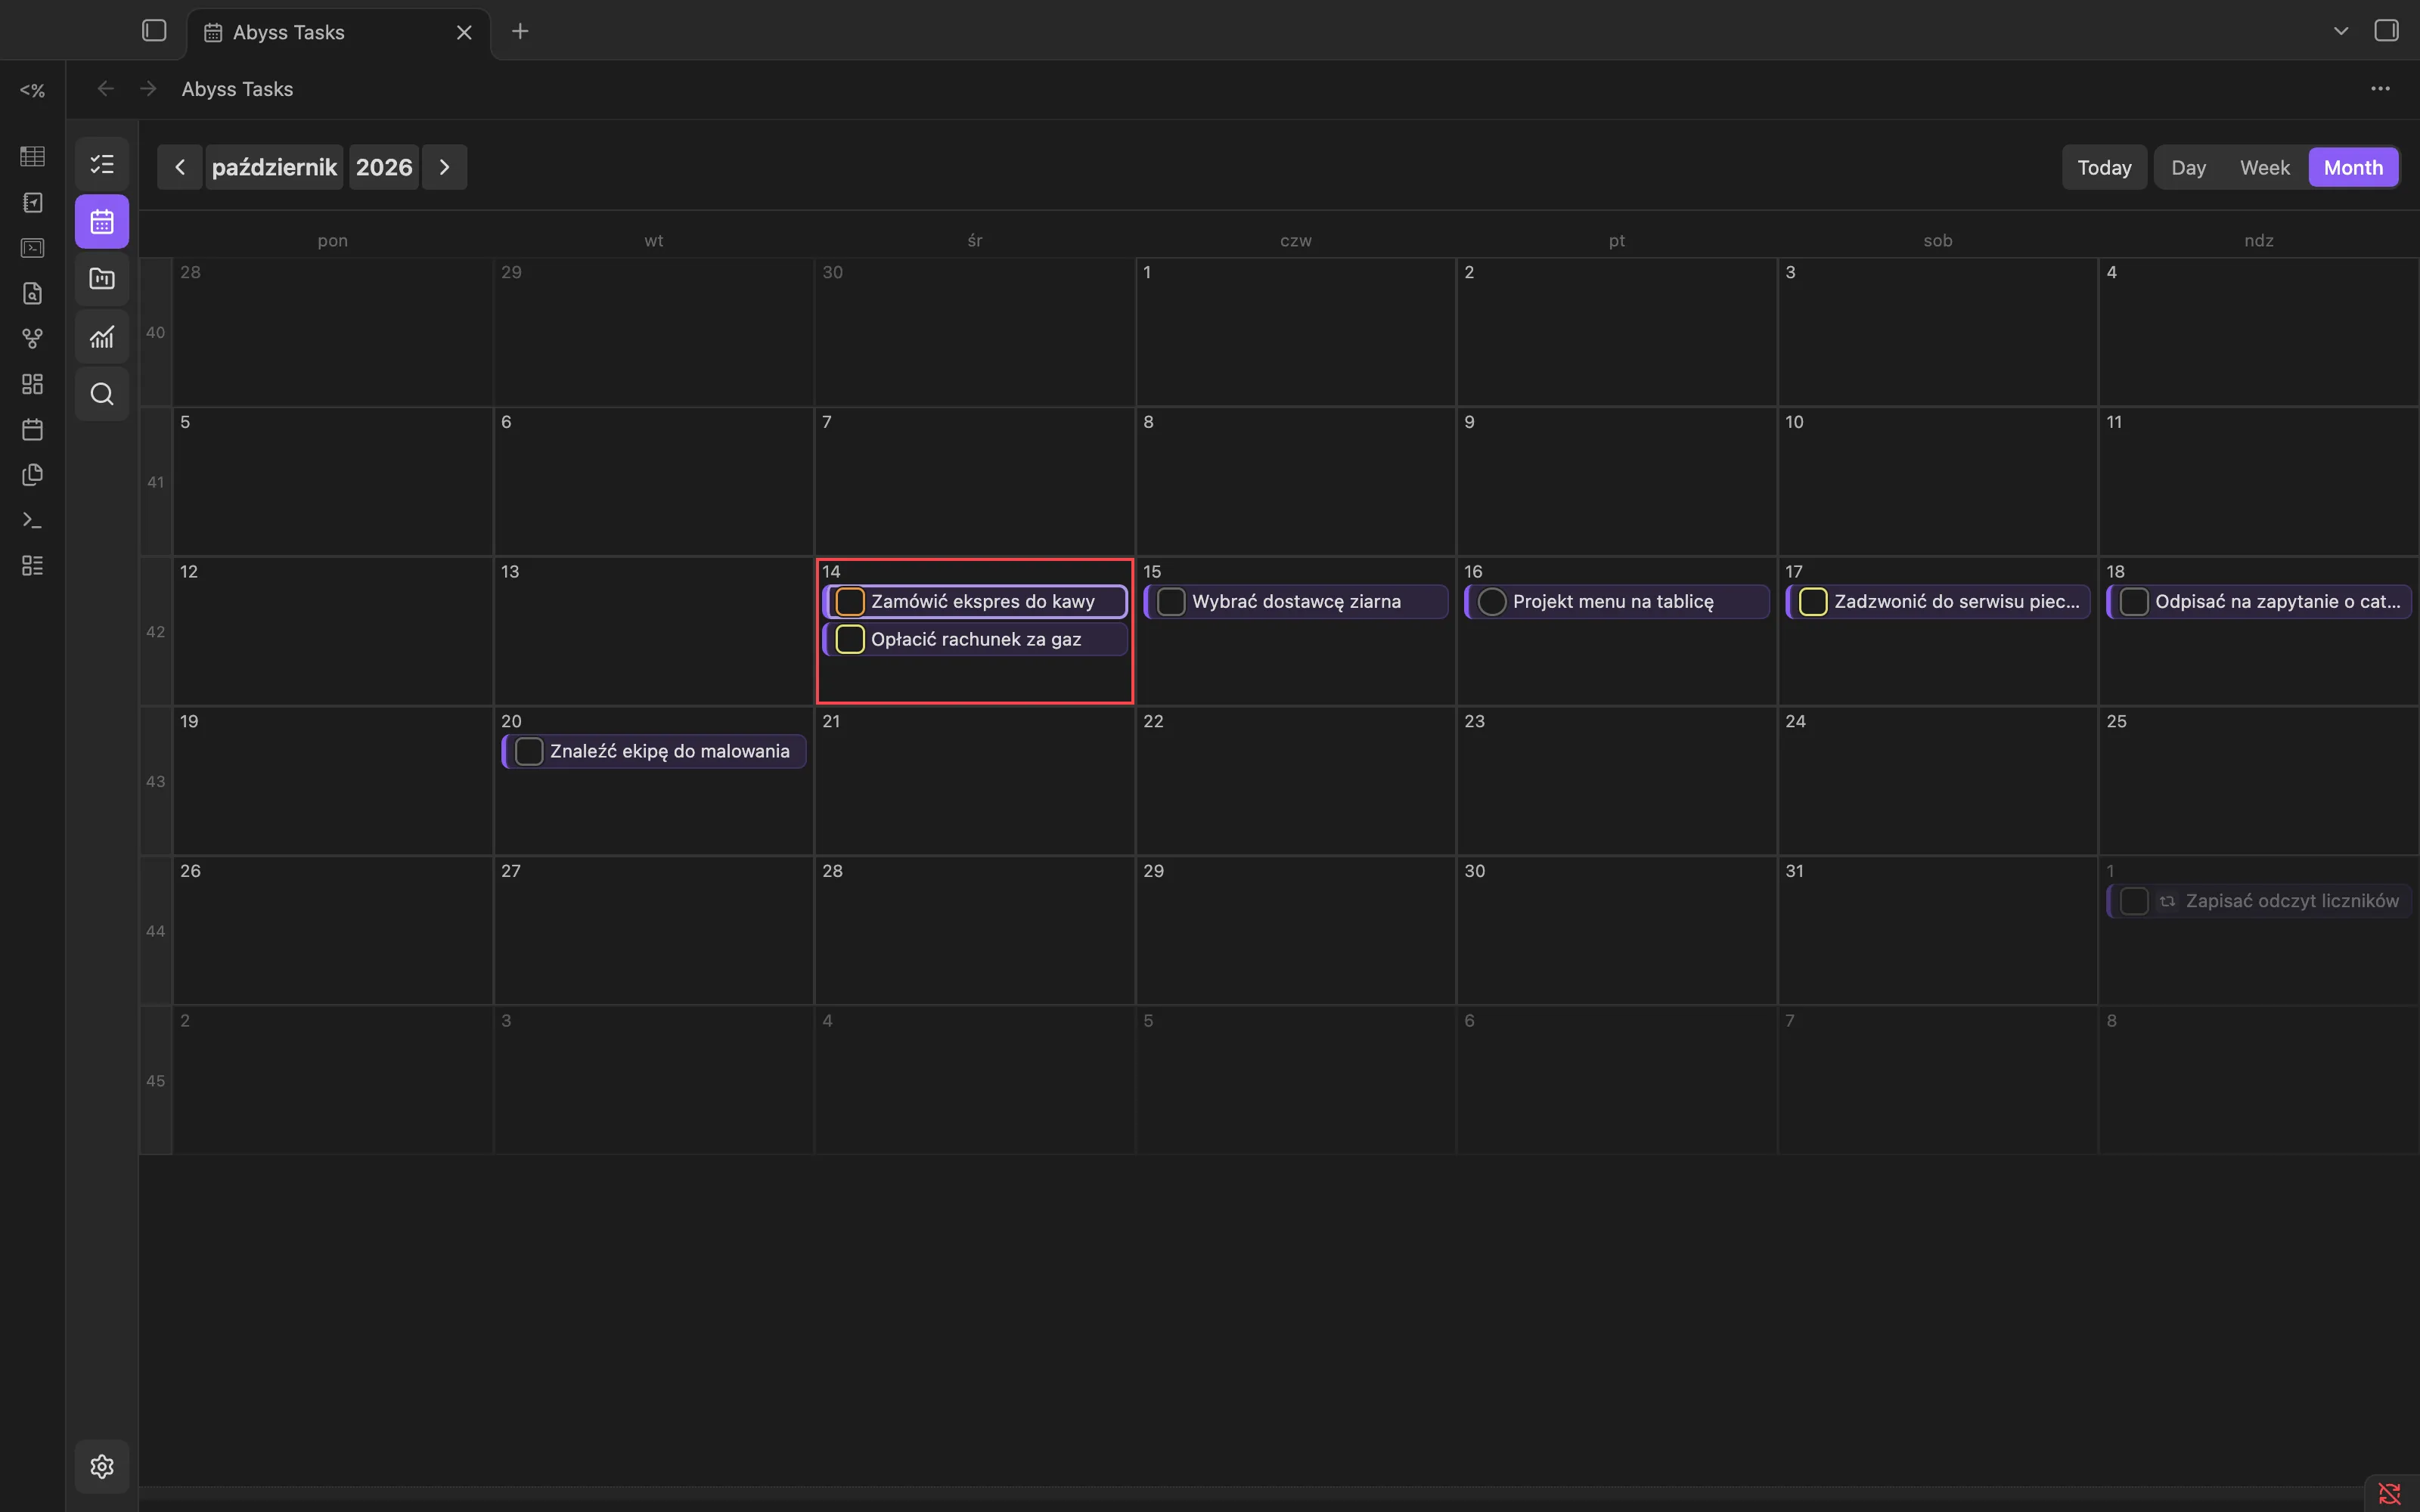2420x1512 pixels.
Task: Open the statistics chart icon
Action: 102,337
